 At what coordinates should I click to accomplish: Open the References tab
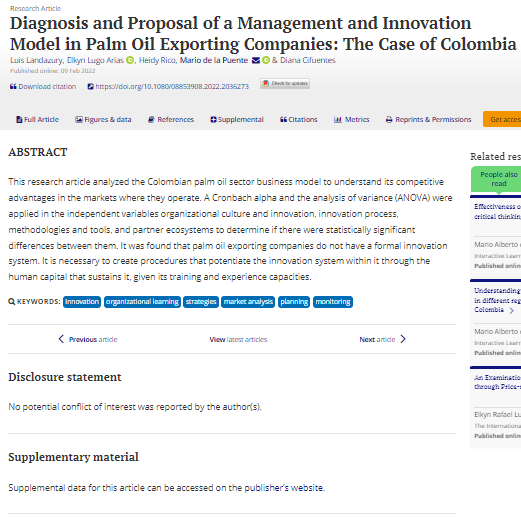(171, 120)
